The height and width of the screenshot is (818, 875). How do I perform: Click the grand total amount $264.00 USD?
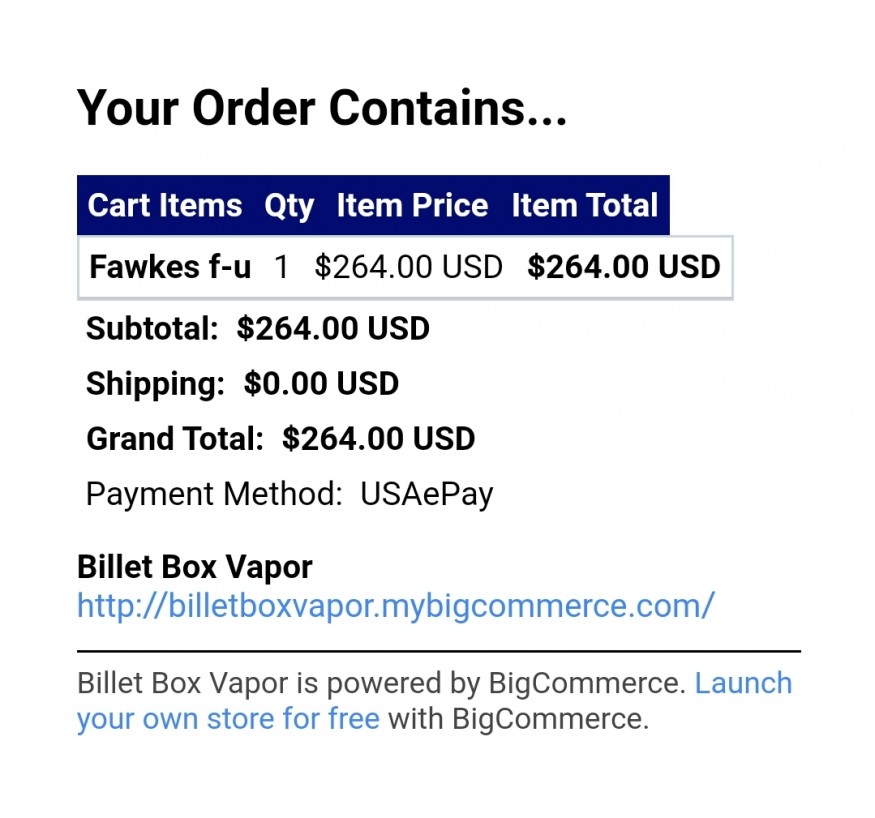tap(378, 438)
